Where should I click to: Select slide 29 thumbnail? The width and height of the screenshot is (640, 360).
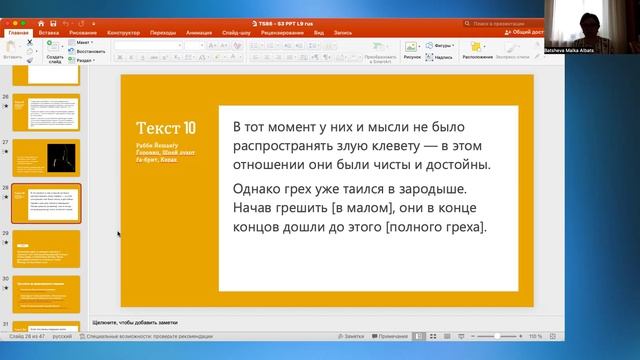(x=46, y=249)
